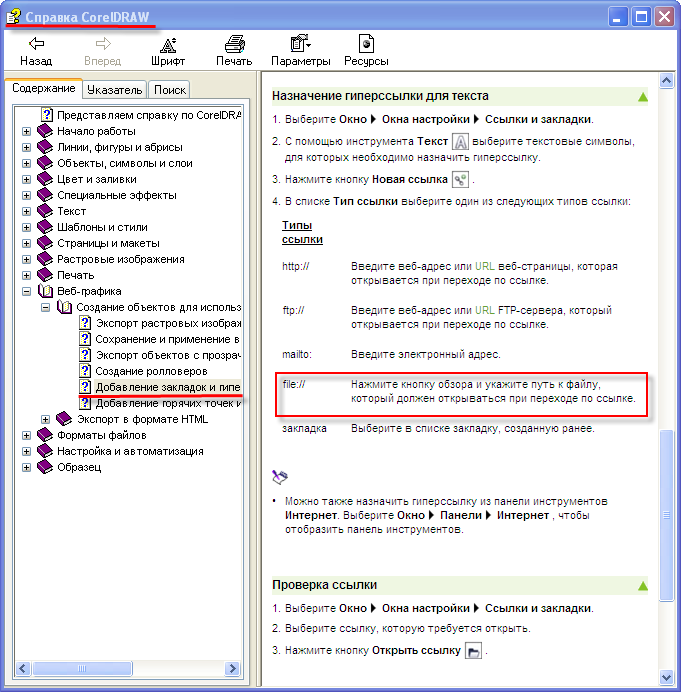Screen dimensions: 681x692
Task: Open topic Представляем справку по CorelDRAW
Action: coord(149,115)
